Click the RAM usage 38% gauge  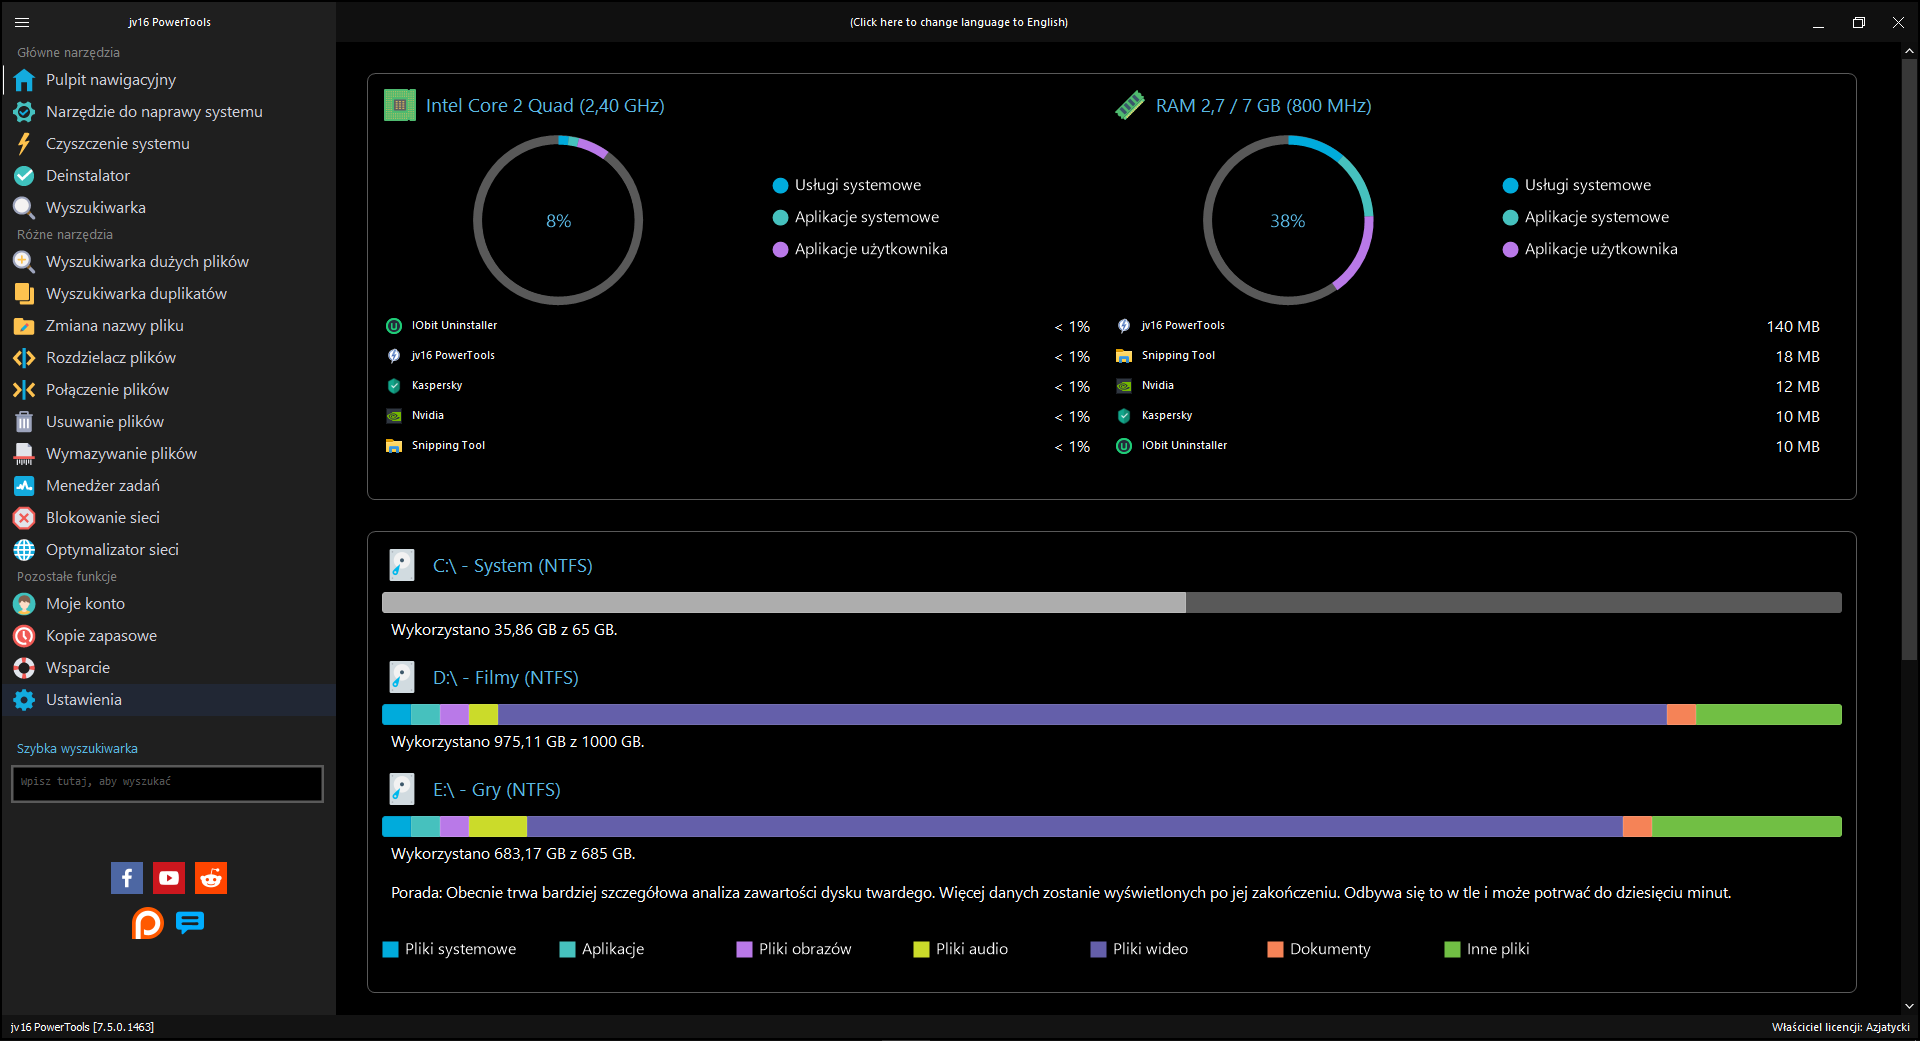pos(1288,220)
